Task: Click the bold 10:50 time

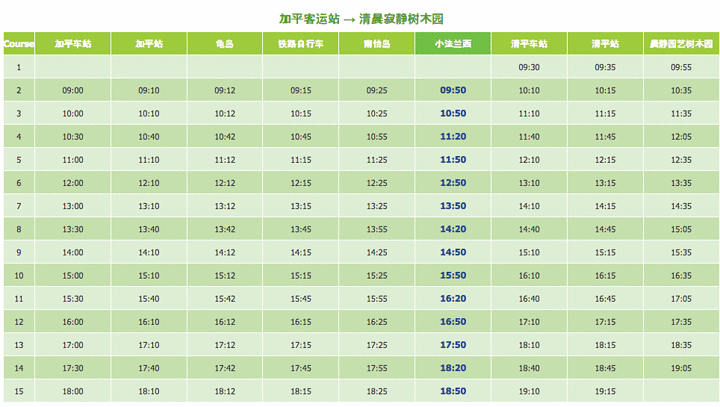Action: 453,113
